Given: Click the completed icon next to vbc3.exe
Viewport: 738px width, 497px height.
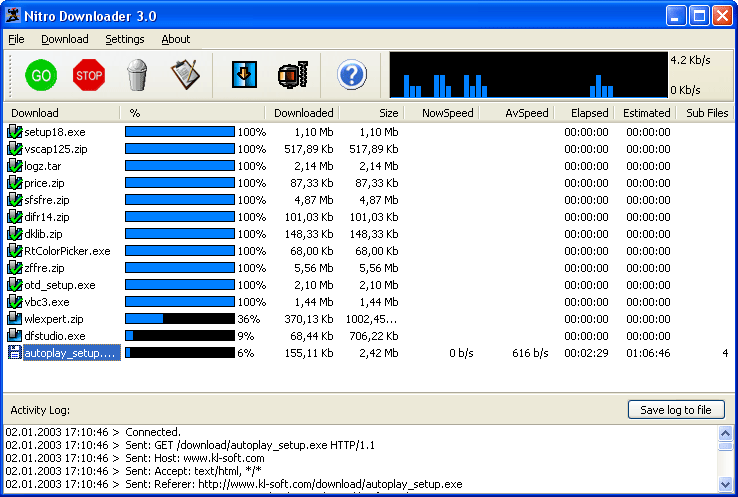Looking at the screenshot, I should (x=15, y=301).
